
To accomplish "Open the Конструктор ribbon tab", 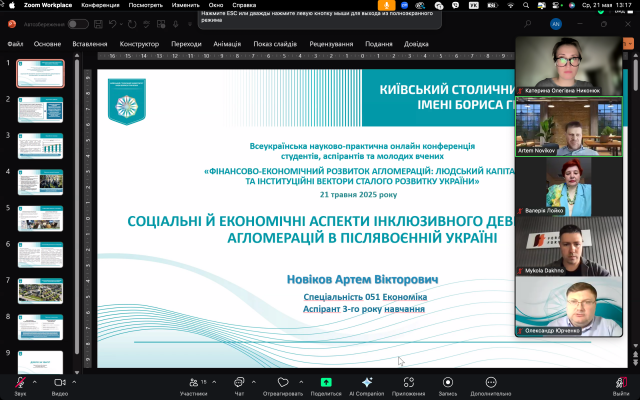I will tap(139, 44).
